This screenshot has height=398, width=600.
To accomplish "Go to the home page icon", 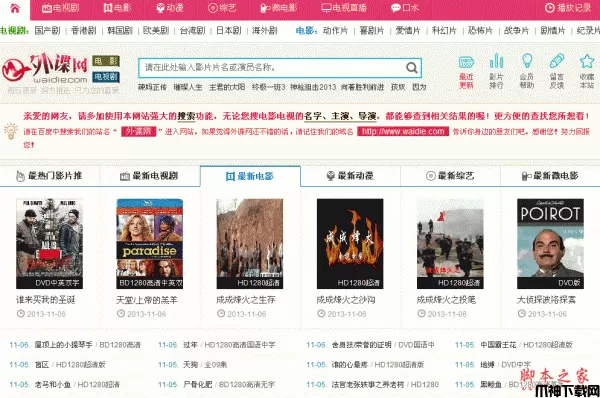I will pyautogui.click(x=15, y=8).
